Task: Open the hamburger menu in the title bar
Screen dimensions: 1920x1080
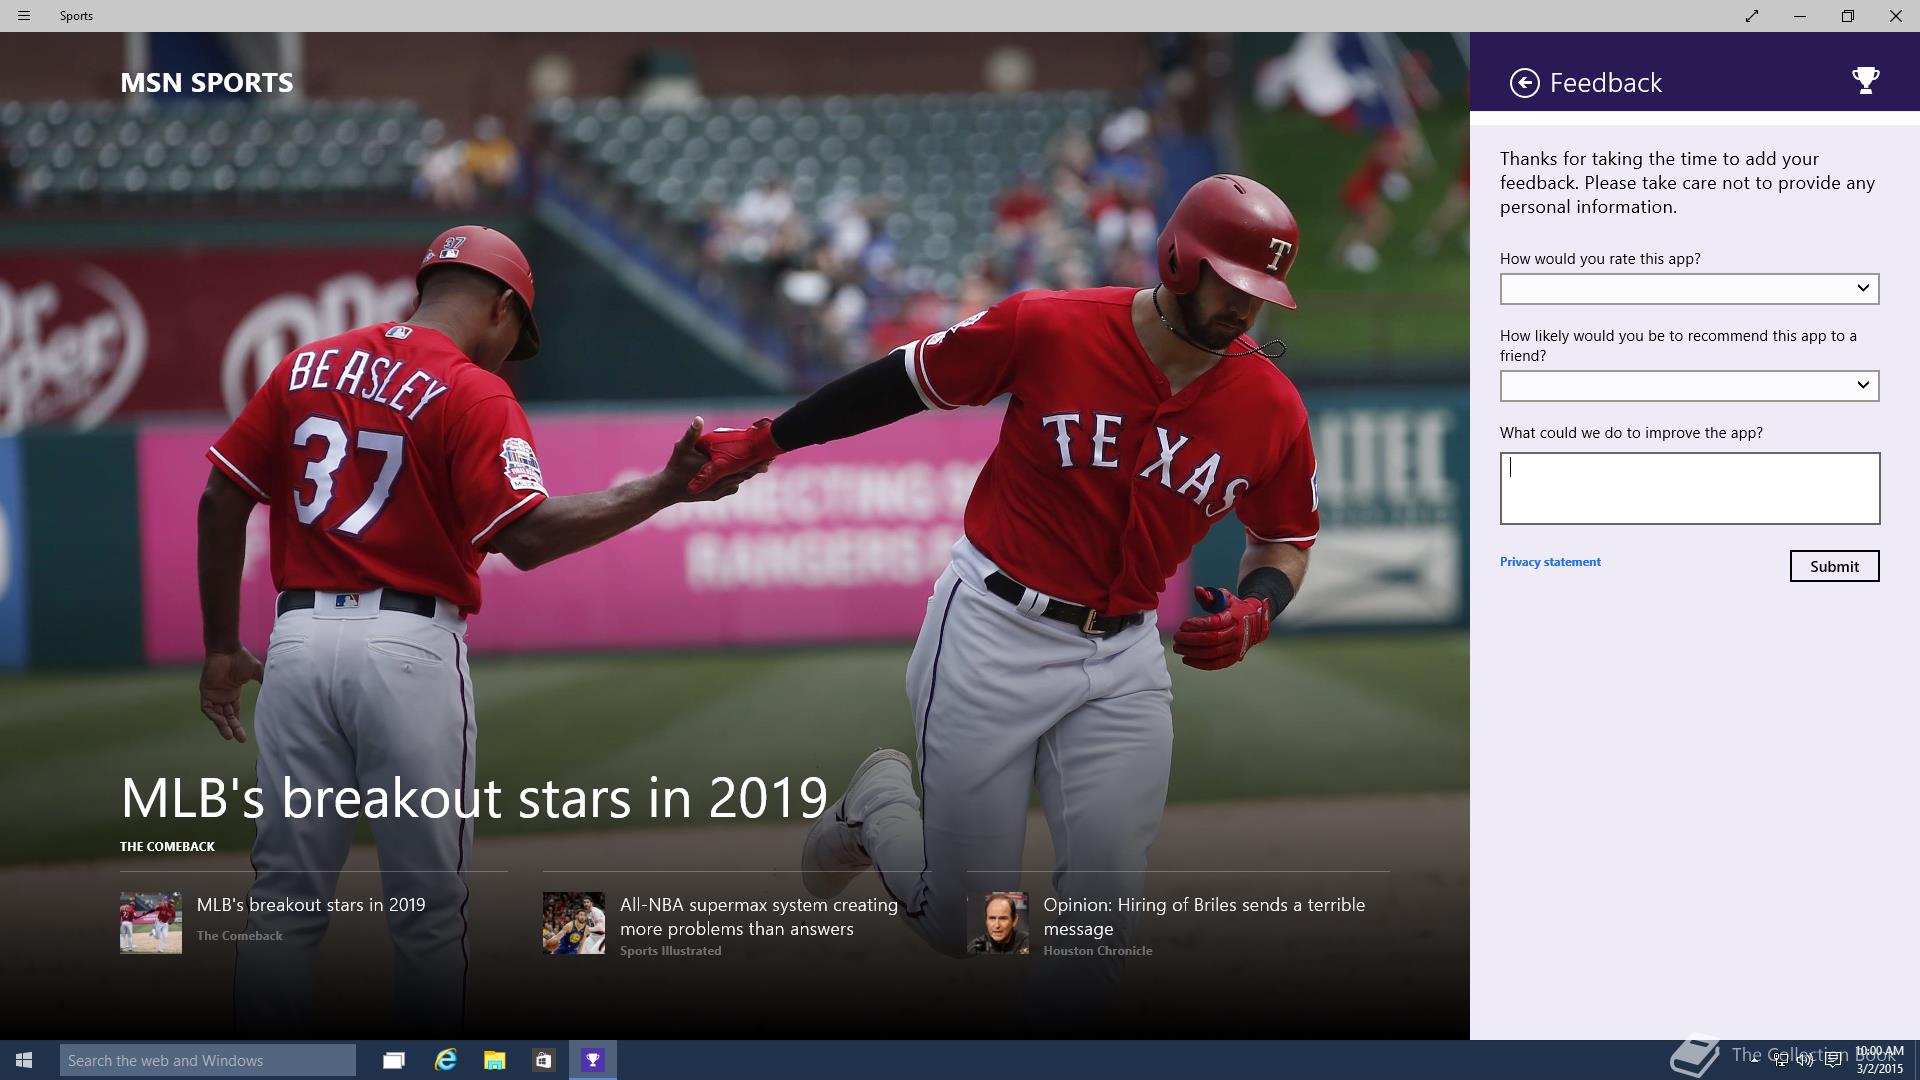Action: pyautogui.click(x=24, y=16)
